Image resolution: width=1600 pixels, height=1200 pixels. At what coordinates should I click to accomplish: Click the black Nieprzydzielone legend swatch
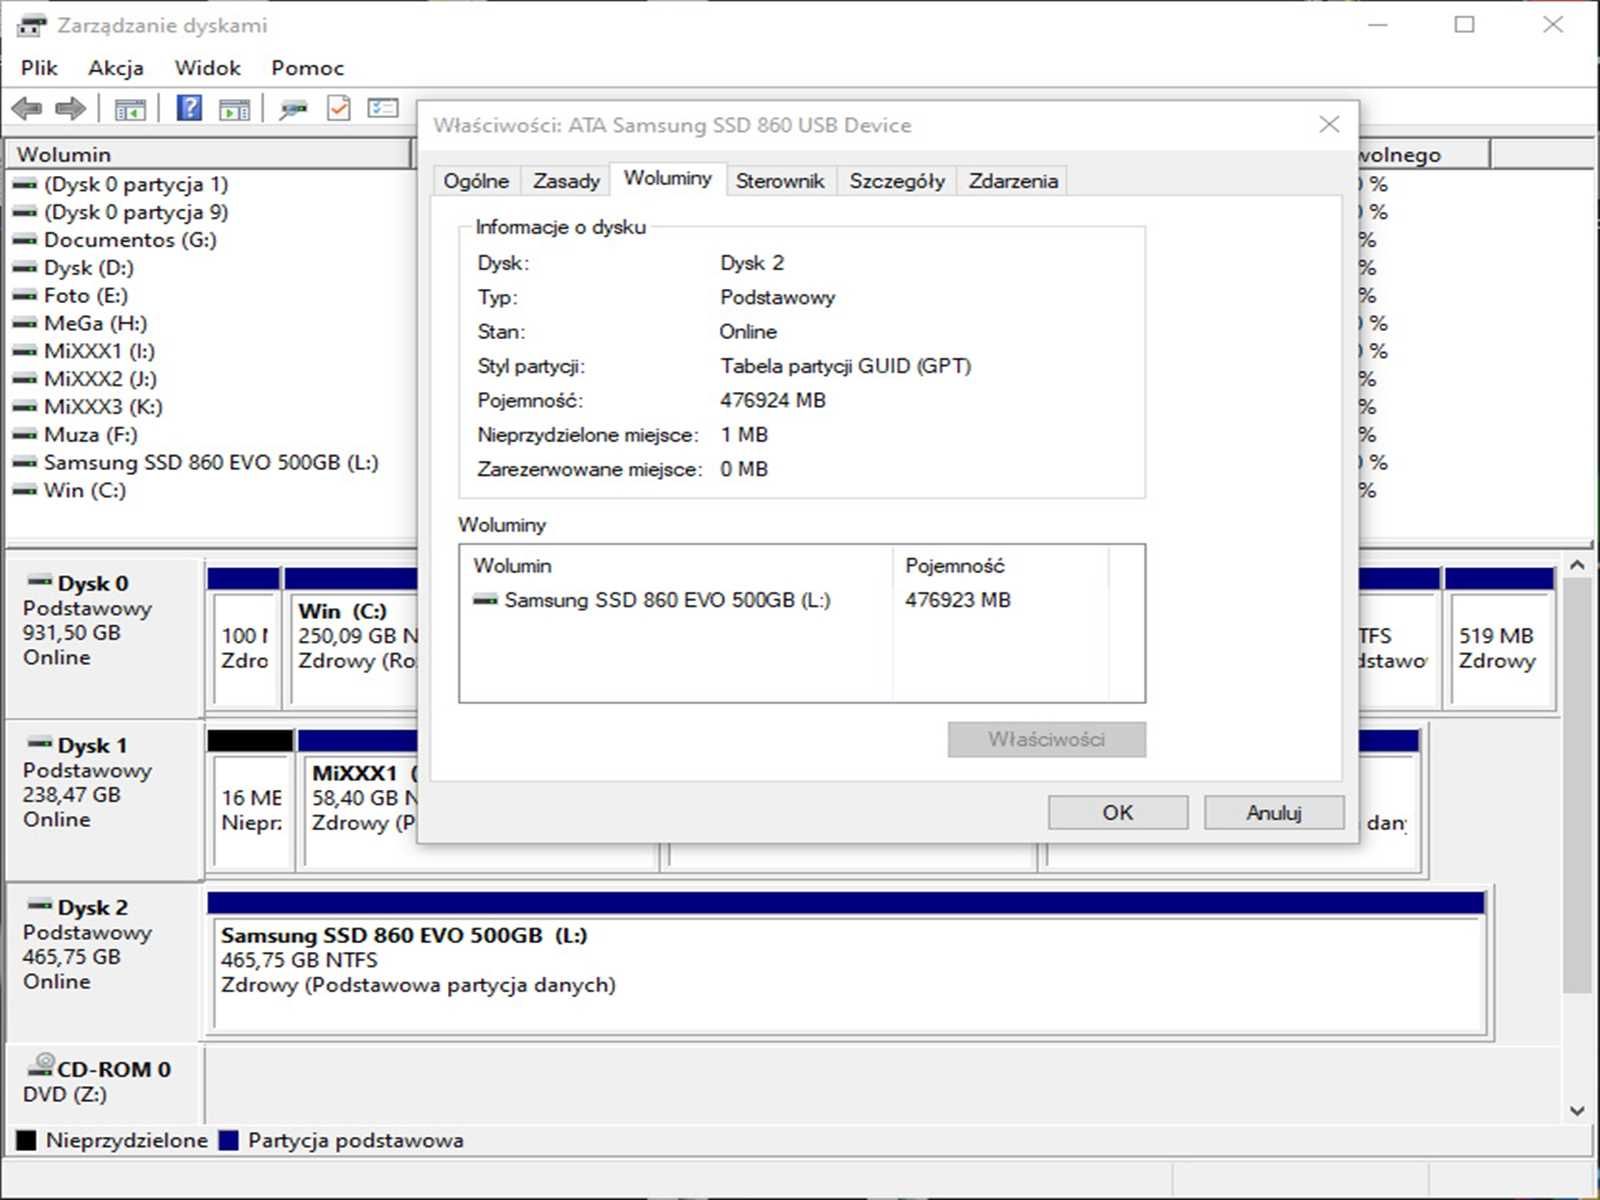click(26, 1140)
